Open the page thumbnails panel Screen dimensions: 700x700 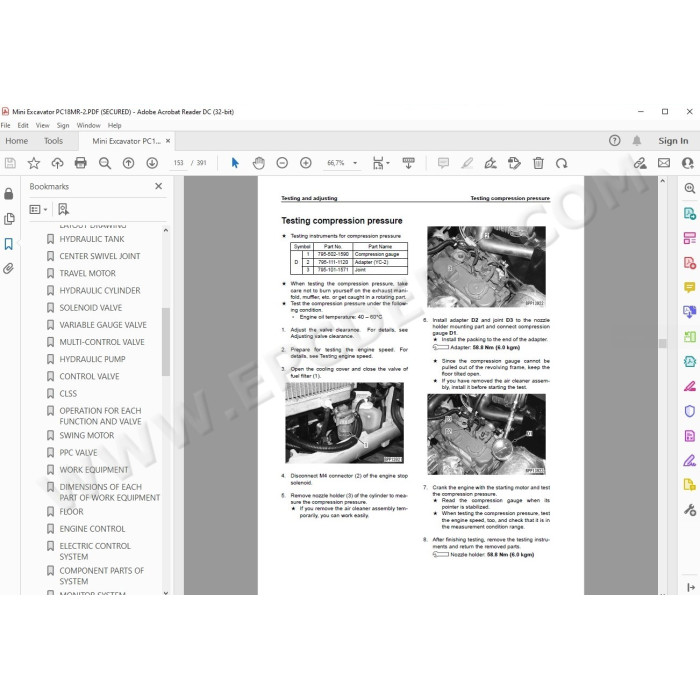8,219
